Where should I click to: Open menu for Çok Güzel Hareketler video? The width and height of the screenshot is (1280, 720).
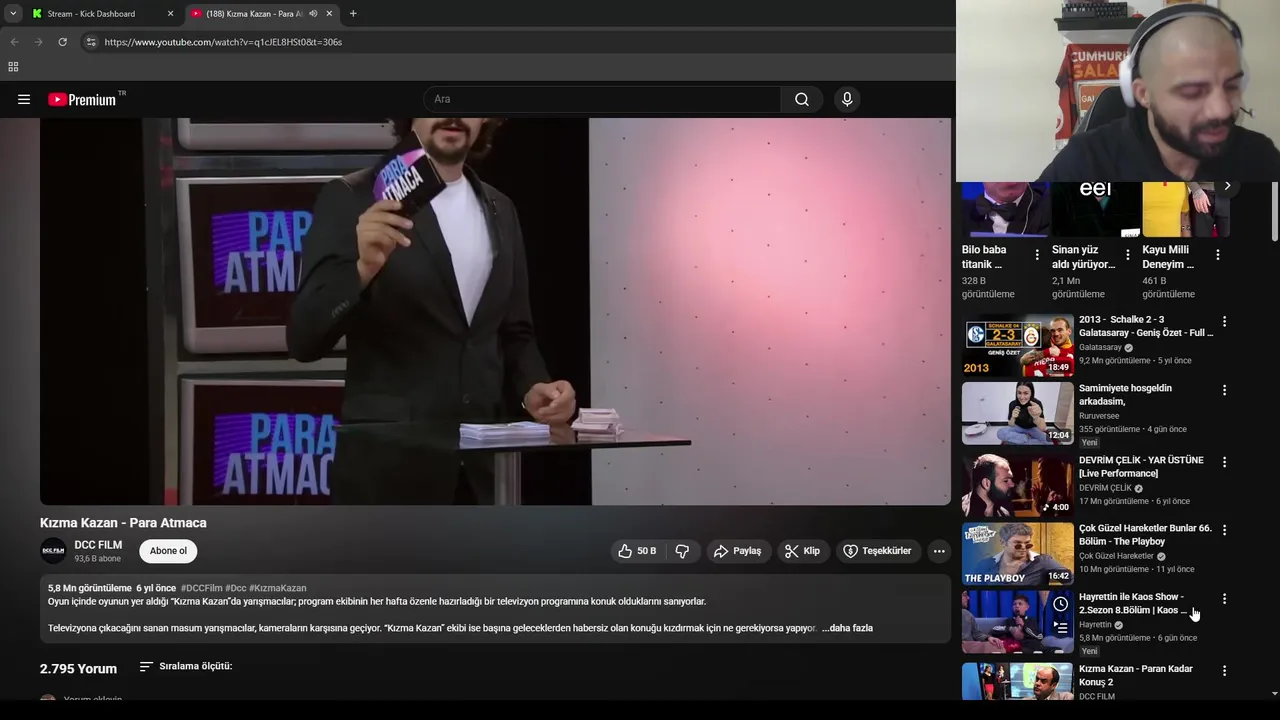point(1224,530)
